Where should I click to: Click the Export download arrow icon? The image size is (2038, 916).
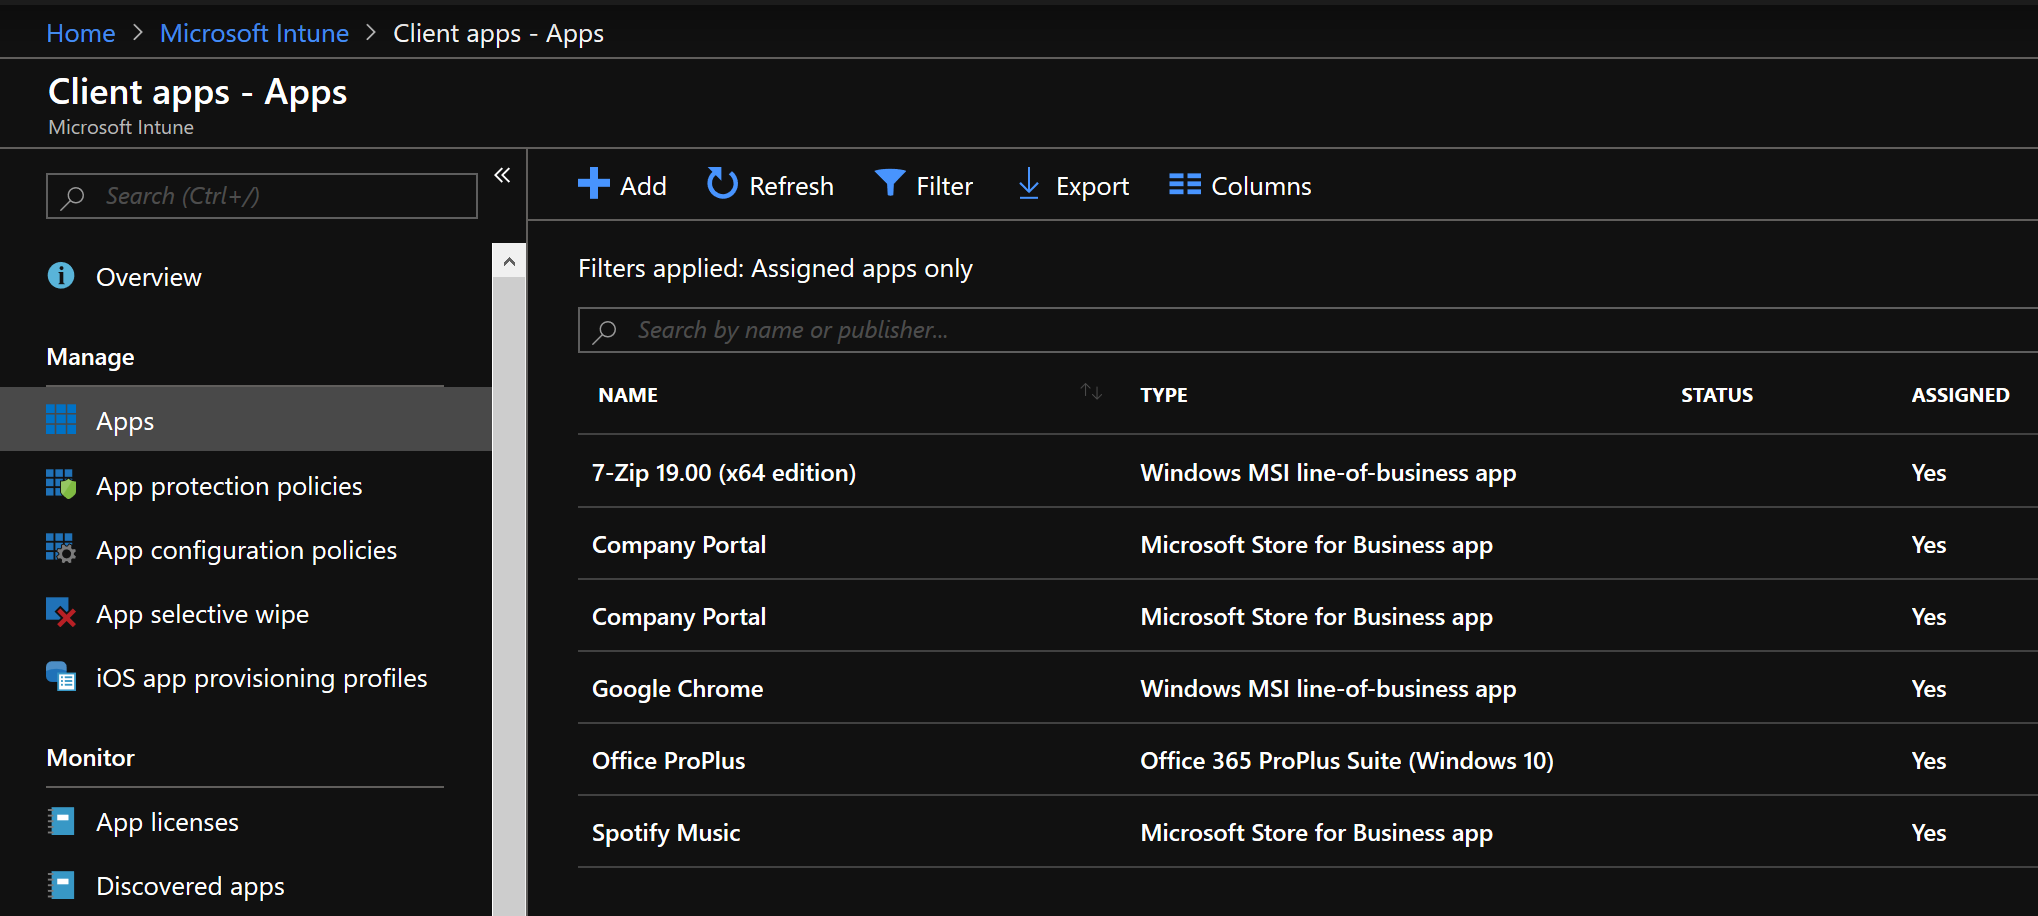point(1028,184)
